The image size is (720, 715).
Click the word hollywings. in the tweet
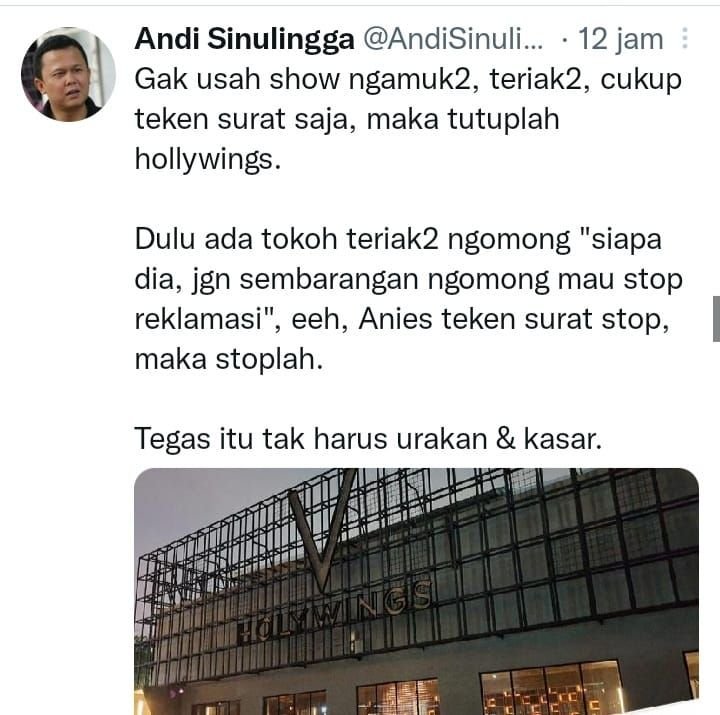[208, 159]
